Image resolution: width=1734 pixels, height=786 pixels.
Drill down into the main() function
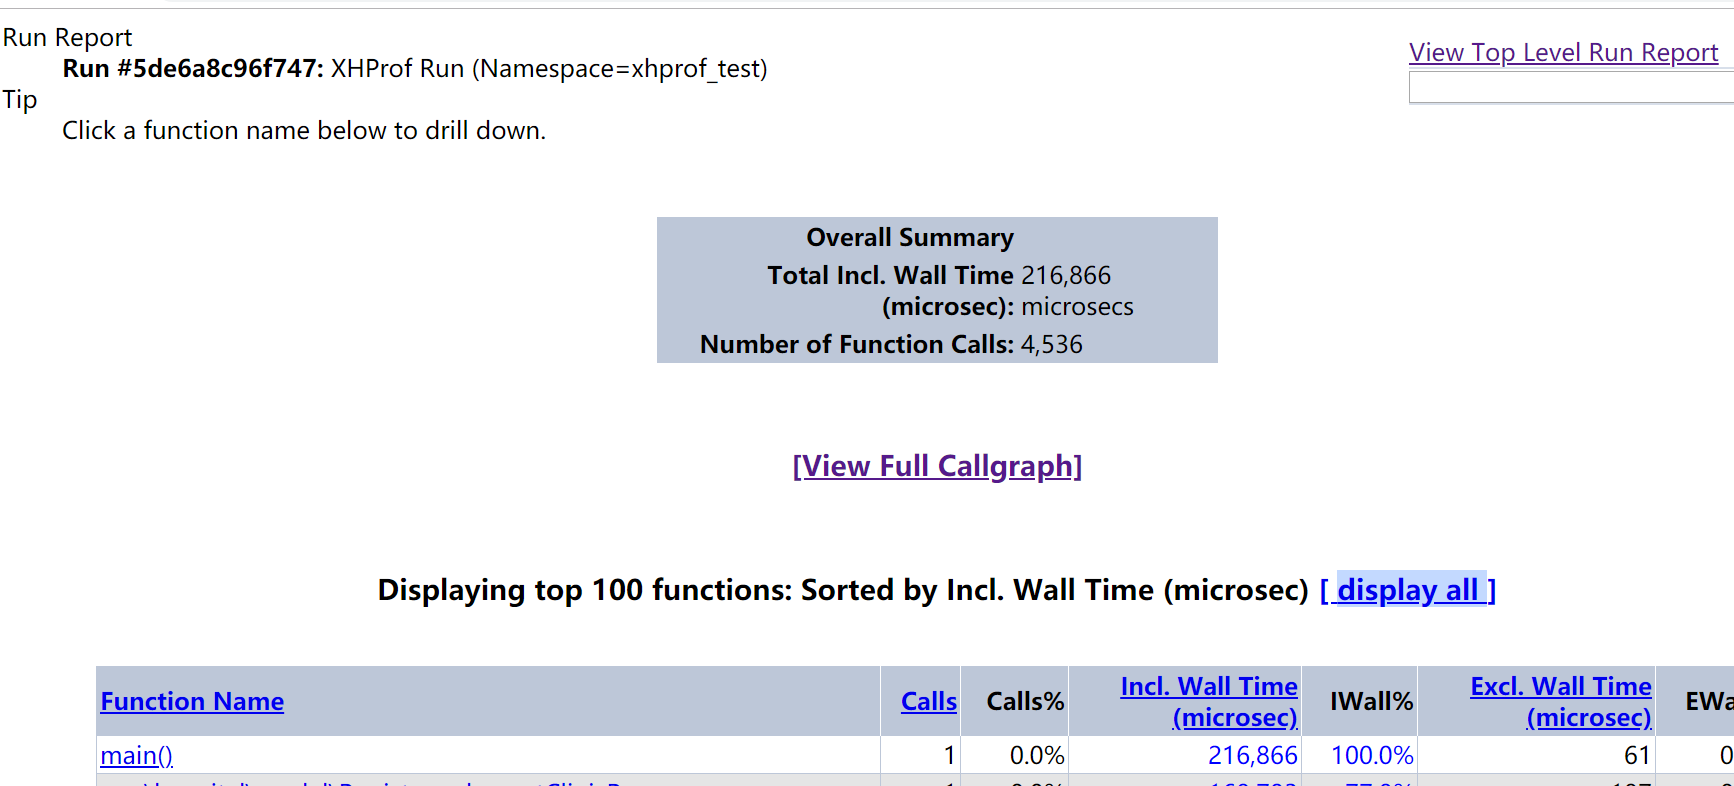tap(136, 755)
